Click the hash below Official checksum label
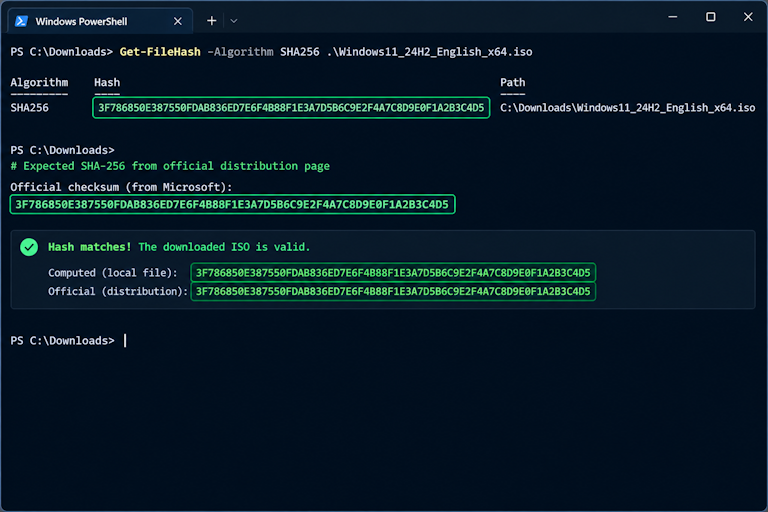 pyautogui.click(x=232, y=204)
